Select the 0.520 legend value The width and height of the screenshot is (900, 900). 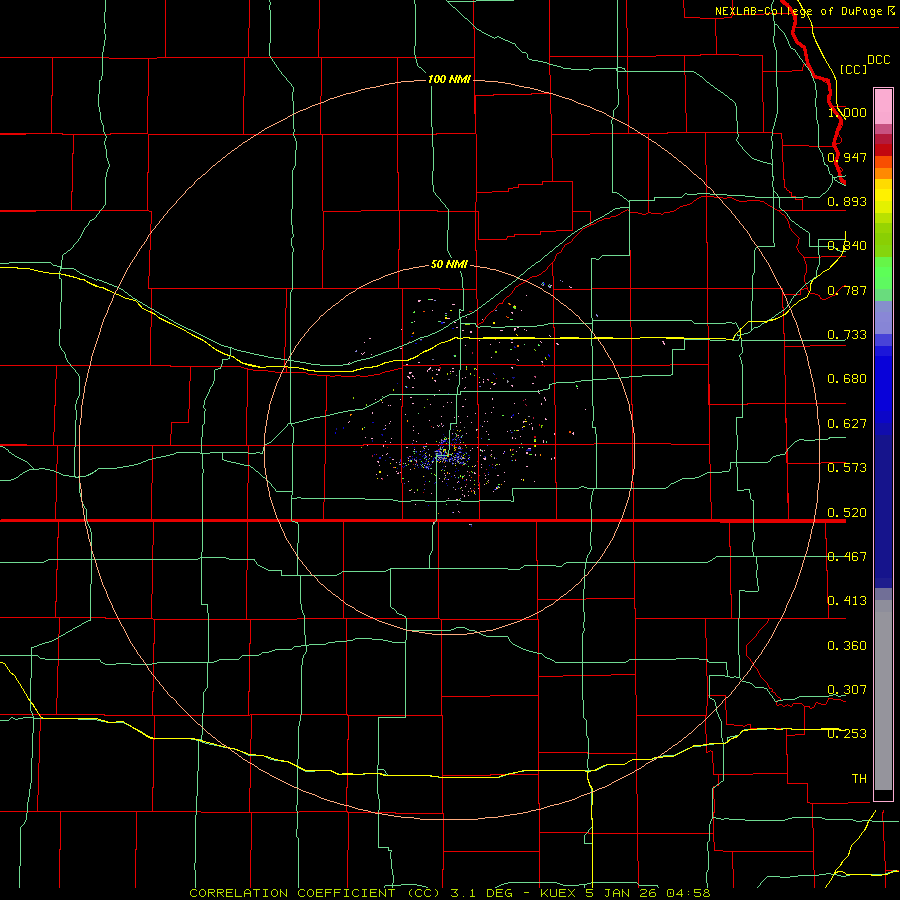tap(847, 513)
